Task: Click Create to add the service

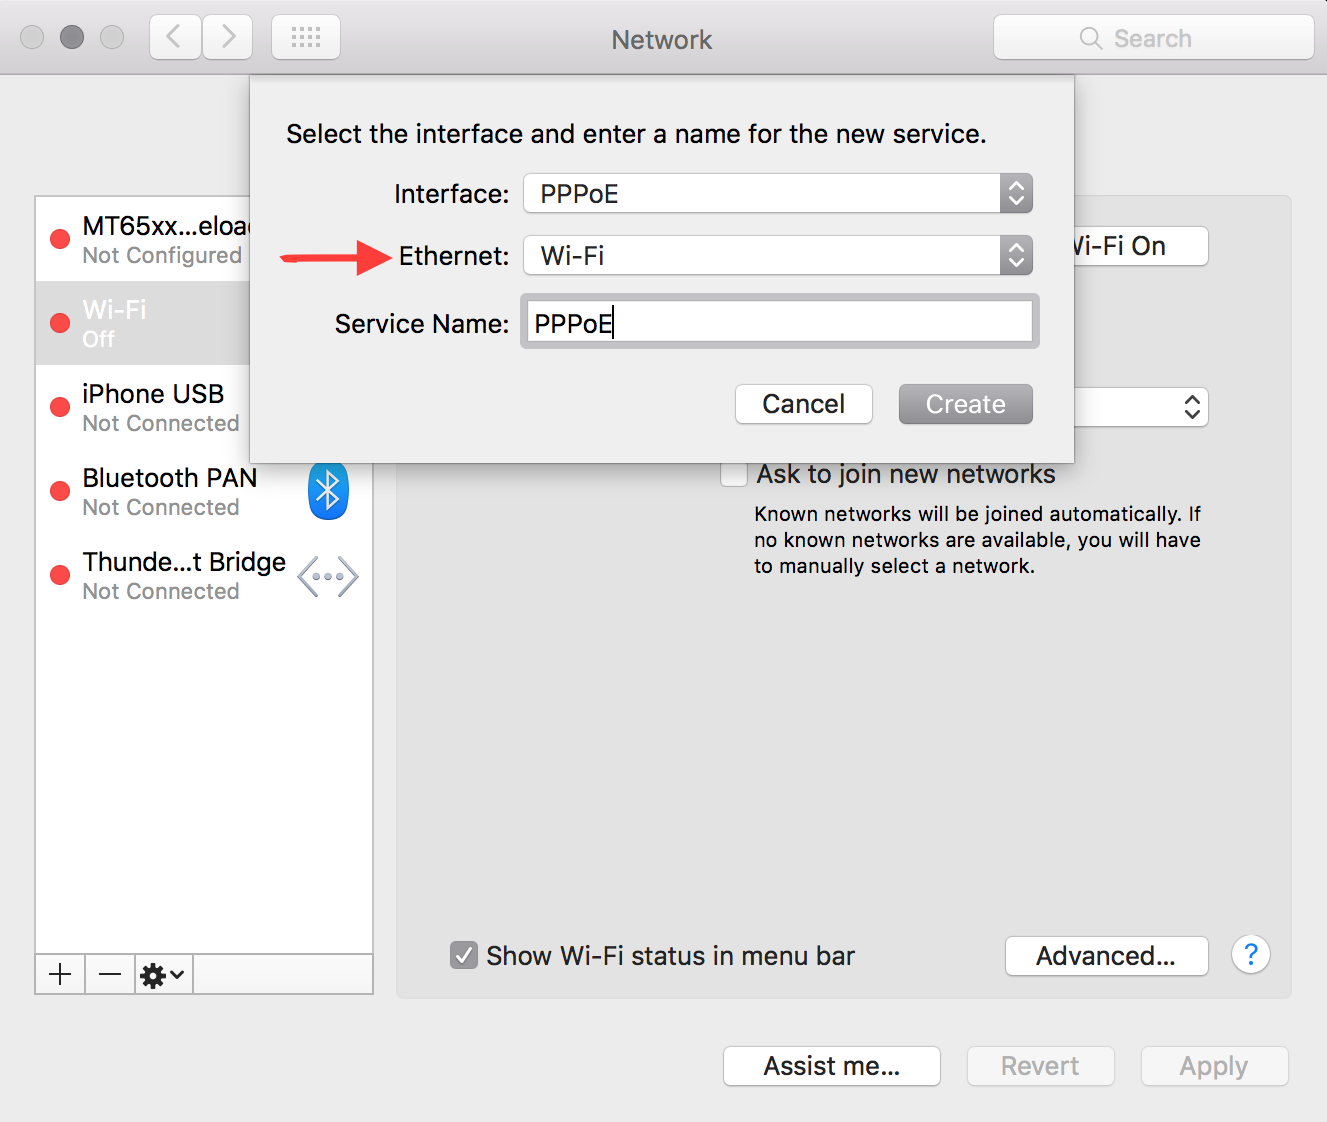Action: click(x=966, y=404)
